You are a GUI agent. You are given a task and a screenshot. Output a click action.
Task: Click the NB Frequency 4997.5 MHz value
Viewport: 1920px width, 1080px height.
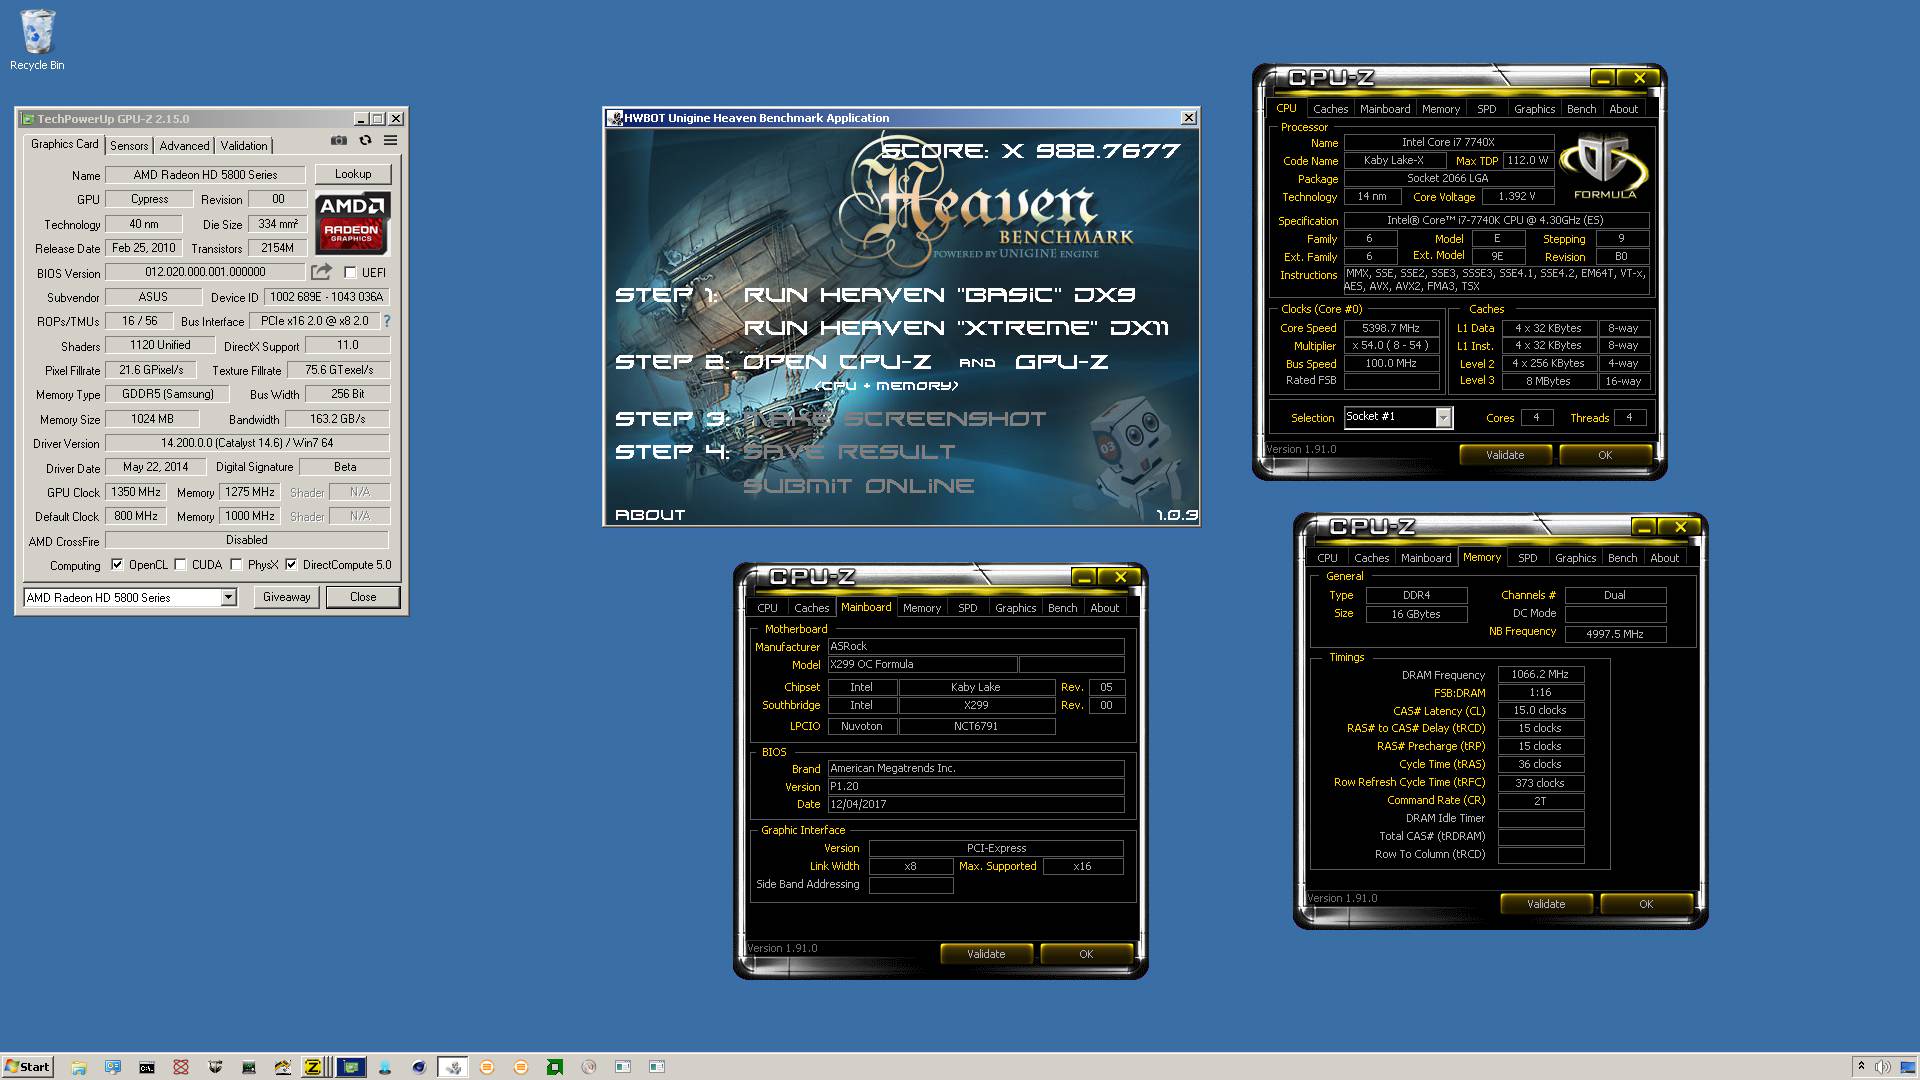point(1615,634)
